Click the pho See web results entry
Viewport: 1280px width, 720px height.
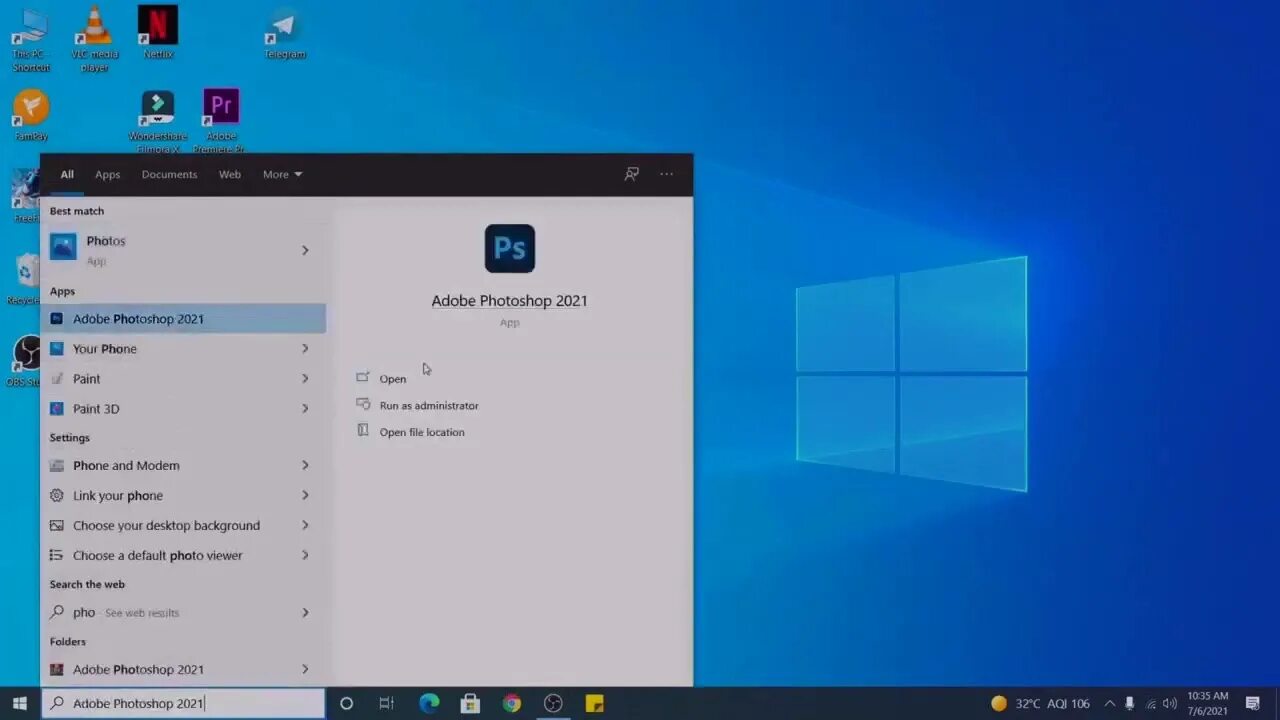[x=183, y=612]
